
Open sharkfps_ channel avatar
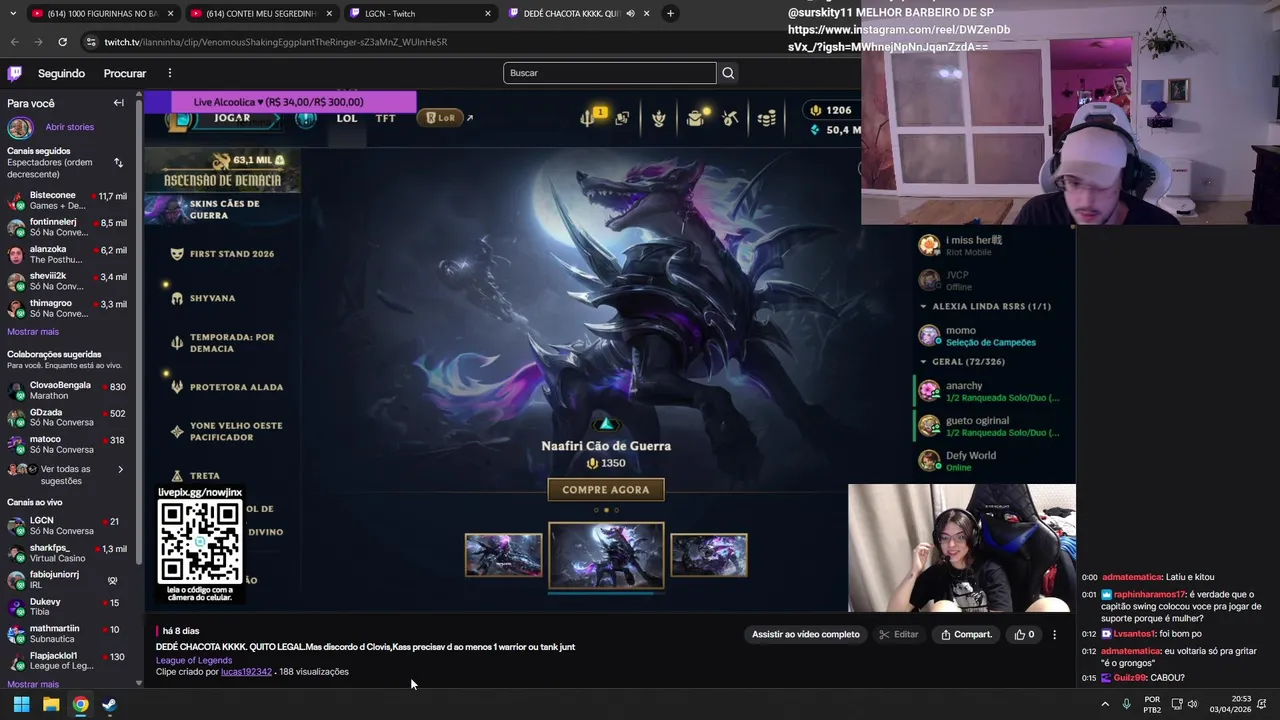(x=16, y=553)
